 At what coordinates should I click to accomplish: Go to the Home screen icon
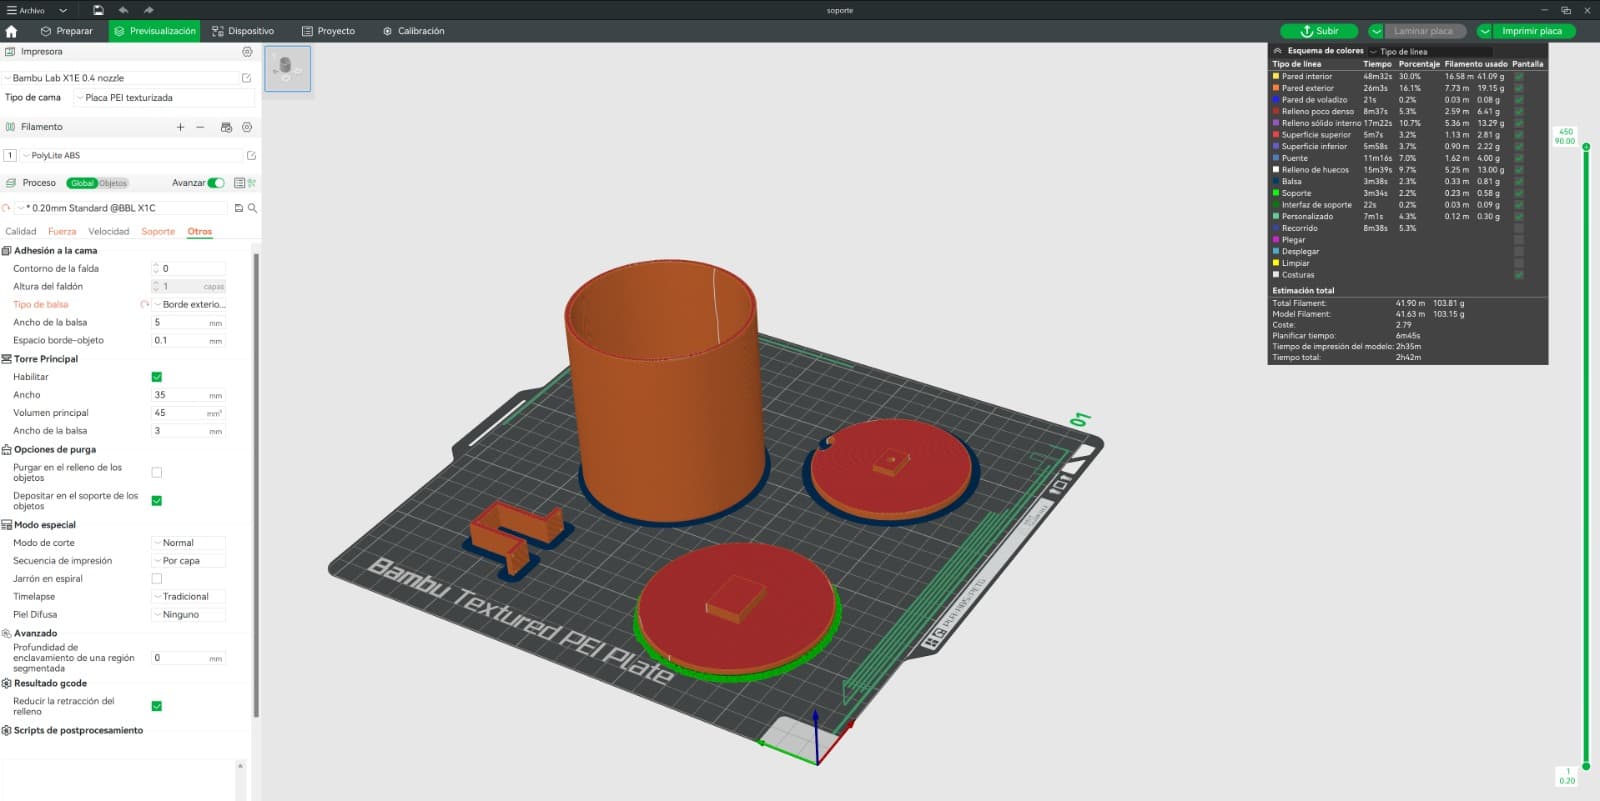point(11,31)
